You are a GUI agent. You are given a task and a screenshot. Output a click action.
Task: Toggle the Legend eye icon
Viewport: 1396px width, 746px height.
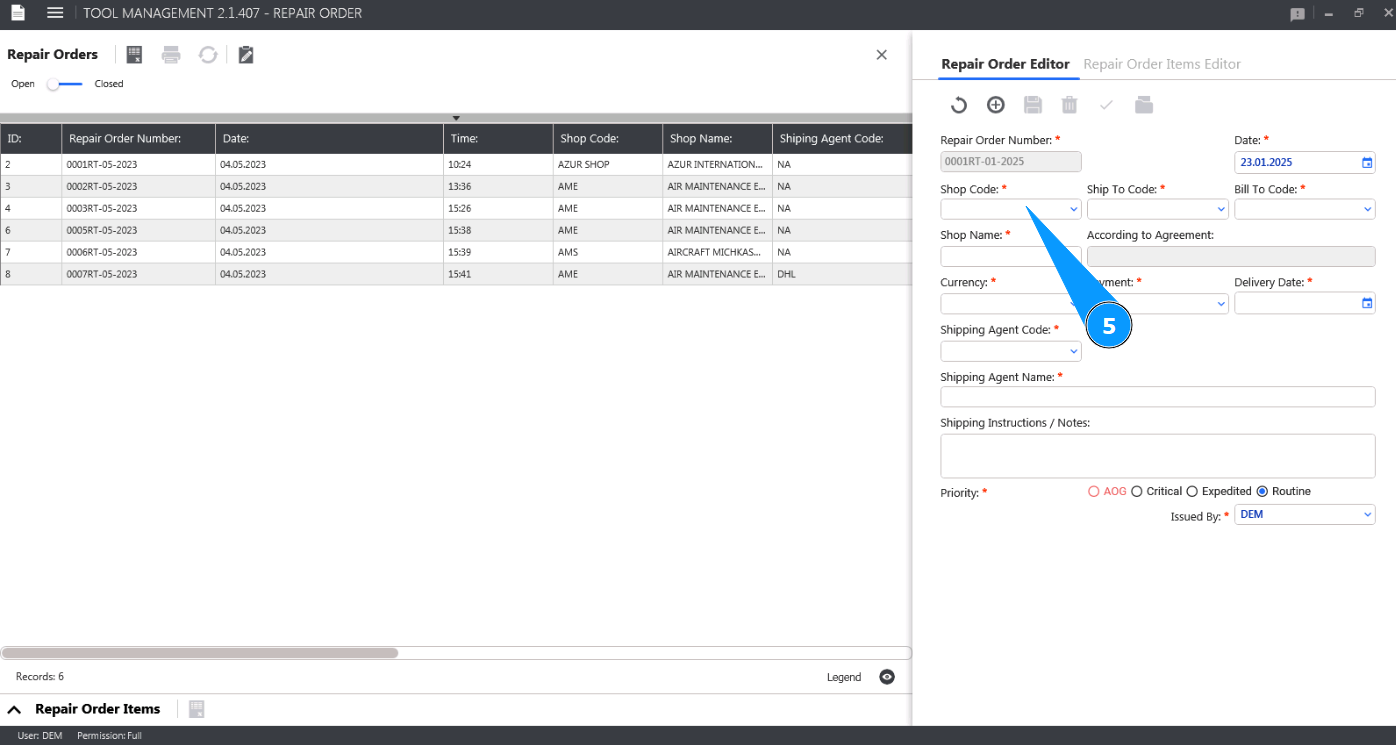point(886,677)
